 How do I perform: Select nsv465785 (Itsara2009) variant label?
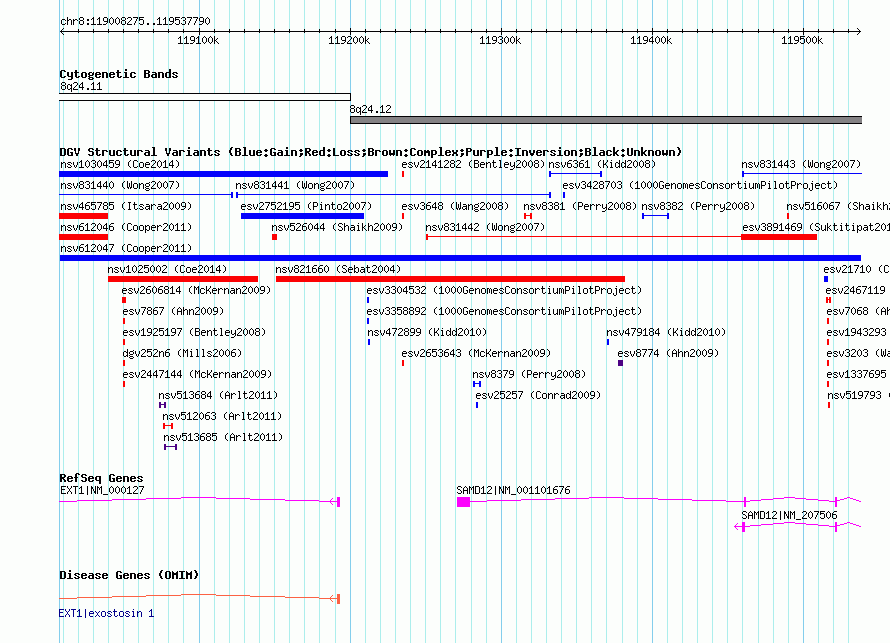126,206
